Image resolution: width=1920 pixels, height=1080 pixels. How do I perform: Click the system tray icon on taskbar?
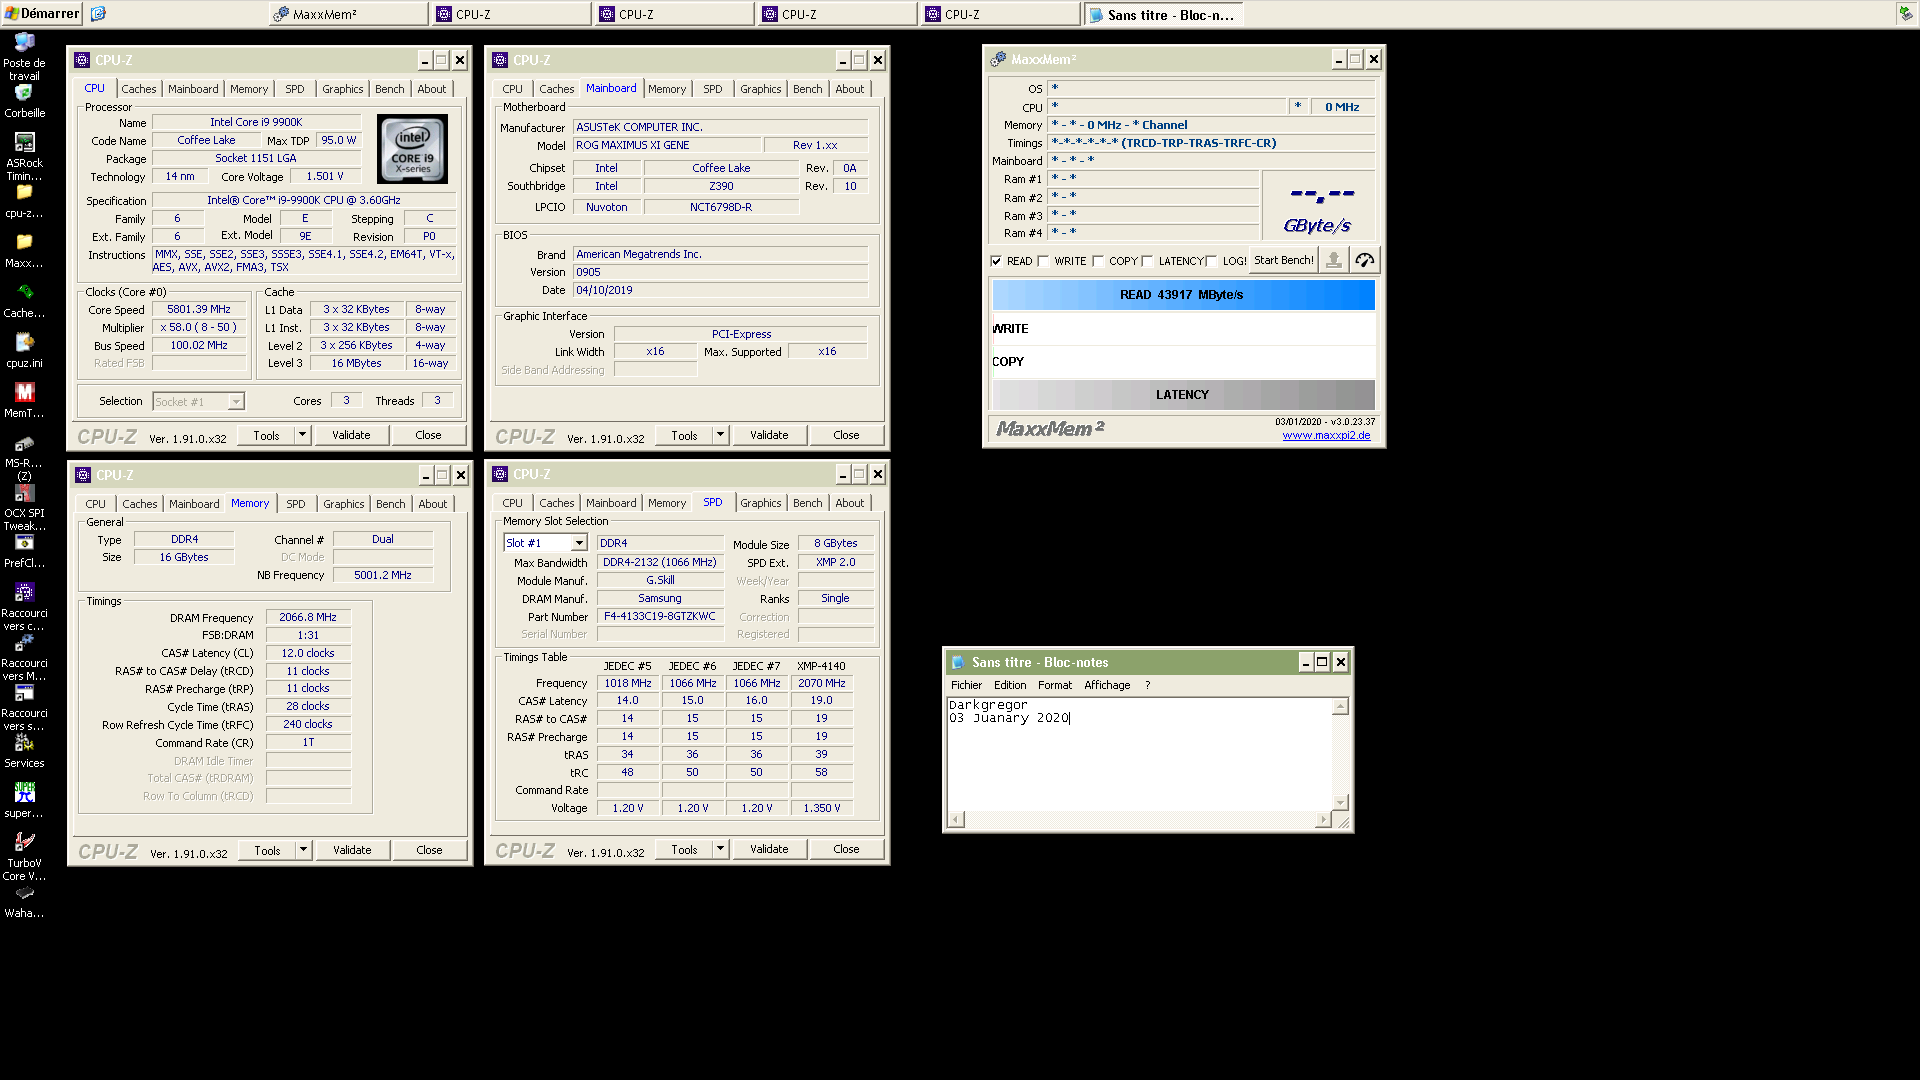(x=1906, y=14)
